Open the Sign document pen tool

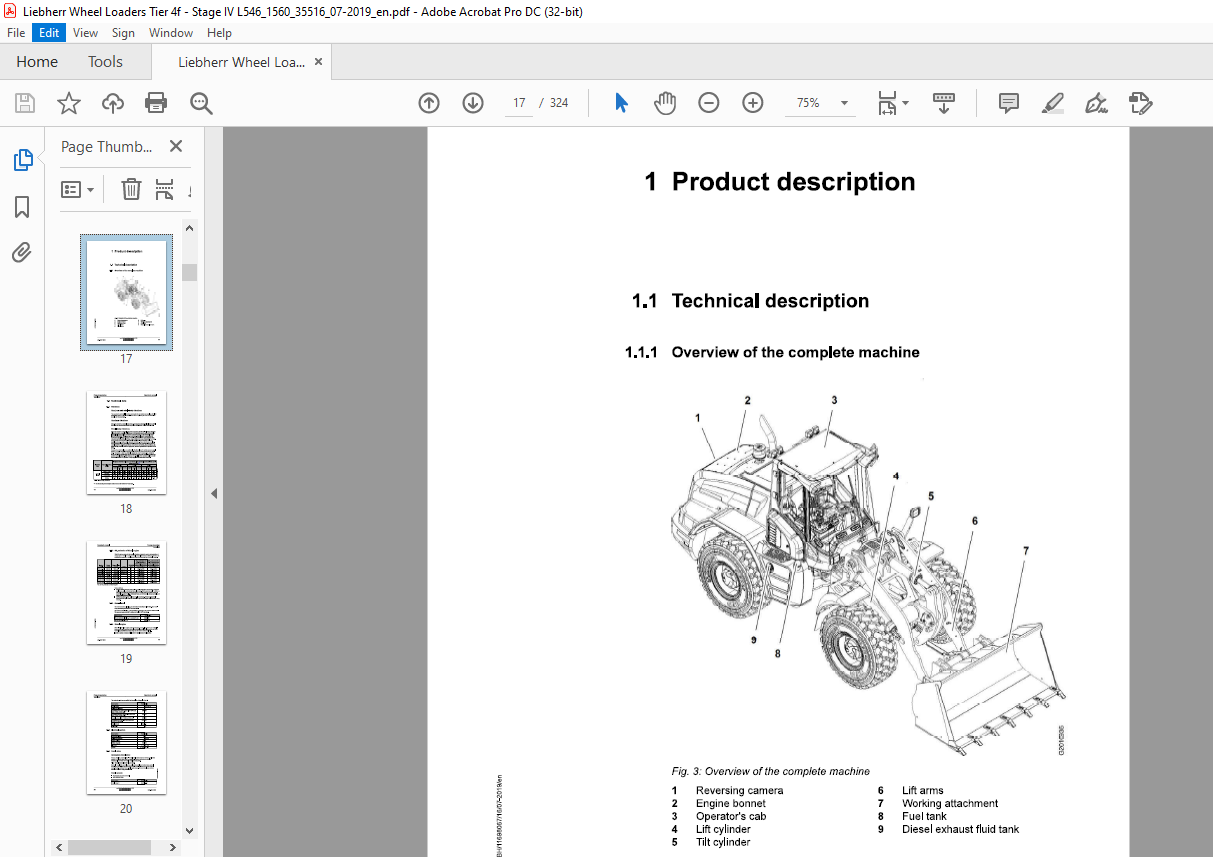pyautogui.click(x=1097, y=103)
